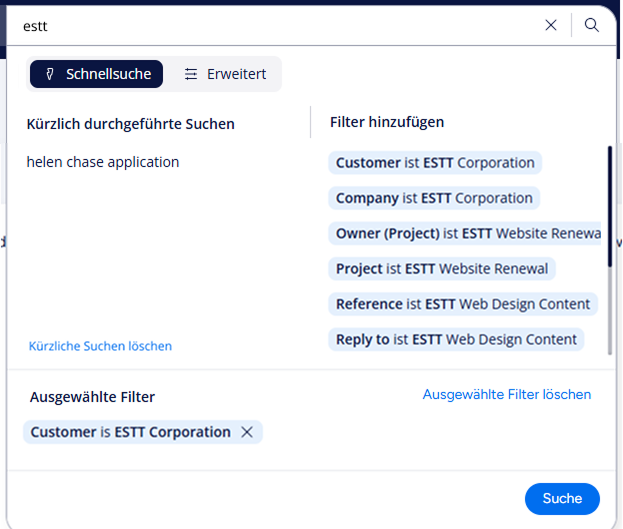Screen dimensions: 623x529
Task: Remove the selected Customer ESTT Corporation filter
Action: [x=248, y=432]
